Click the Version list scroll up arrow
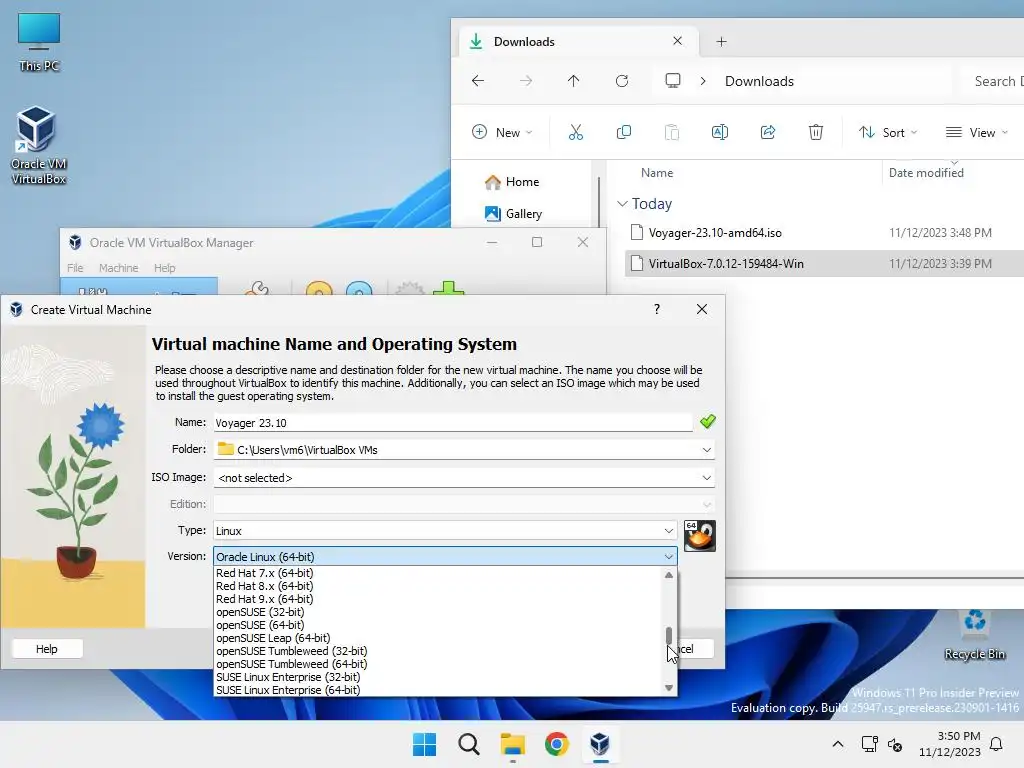Viewport: 1024px width, 768px height. point(669,575)
